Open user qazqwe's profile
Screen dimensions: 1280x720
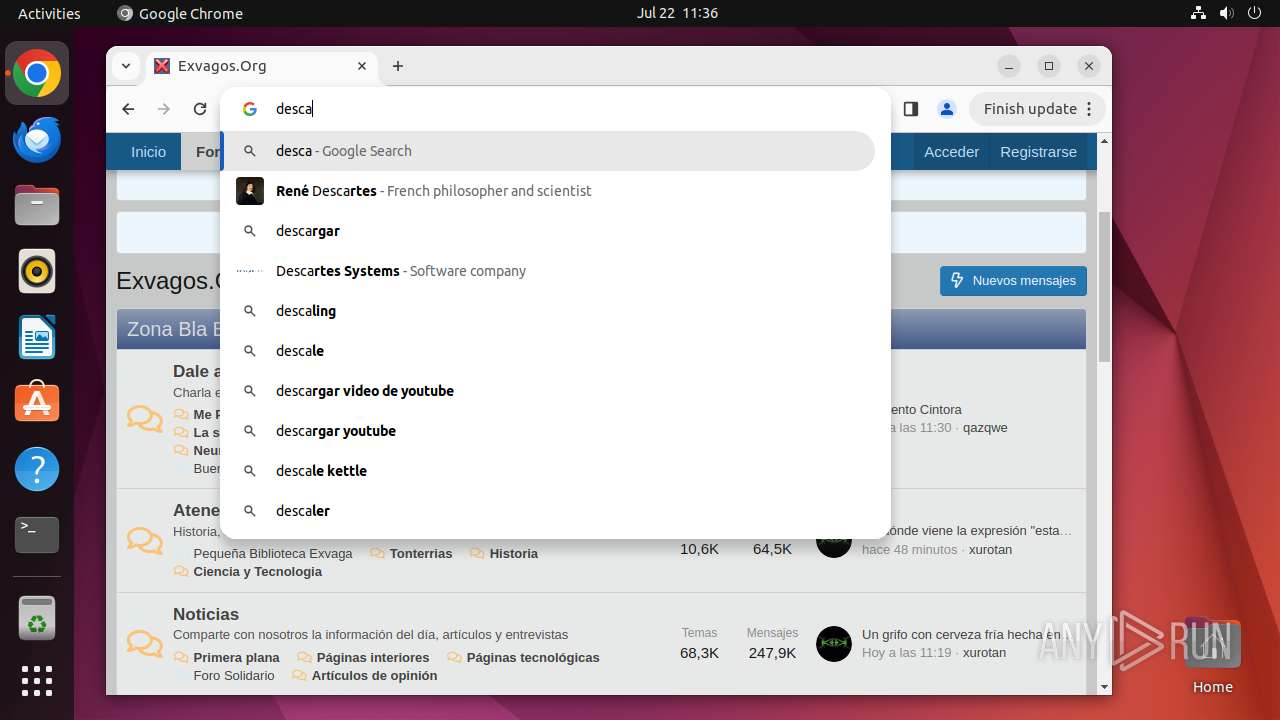pos(985,427)
